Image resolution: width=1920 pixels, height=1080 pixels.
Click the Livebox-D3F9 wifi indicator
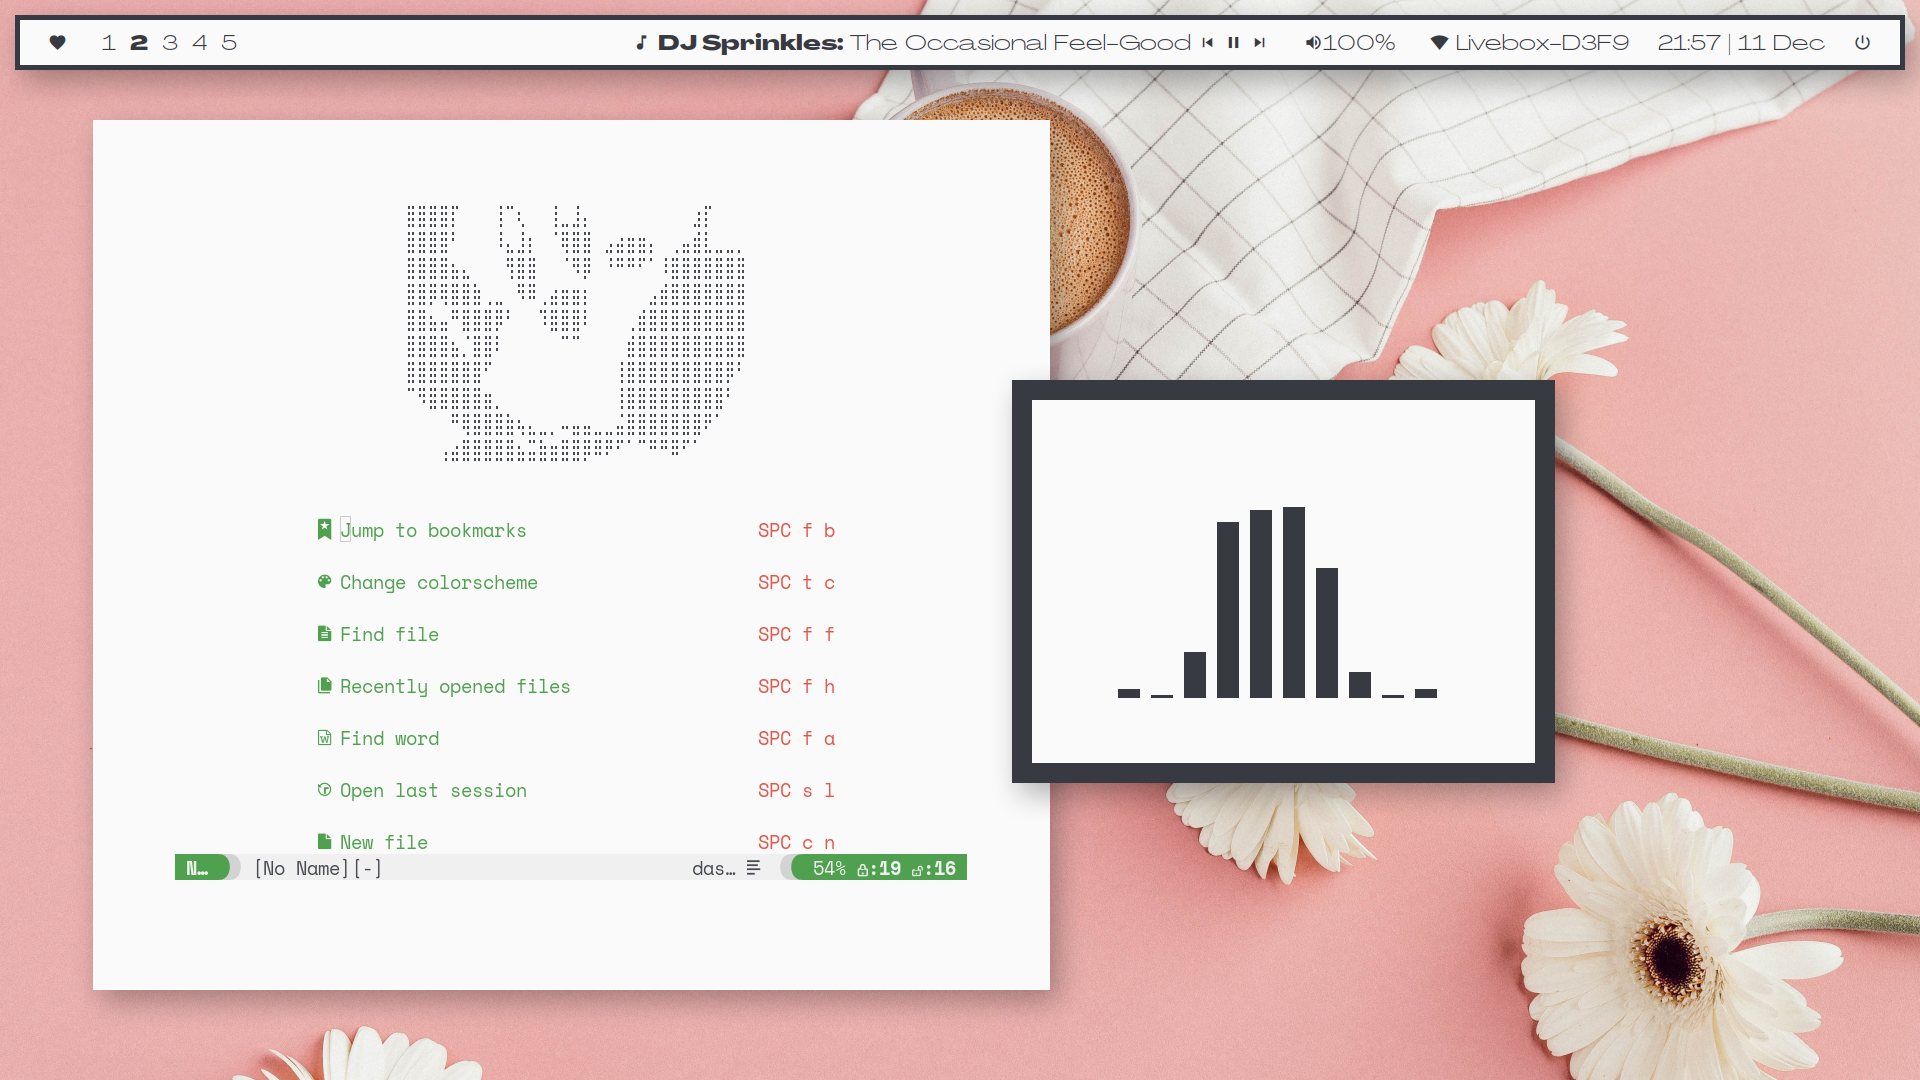pos(1530,42)
